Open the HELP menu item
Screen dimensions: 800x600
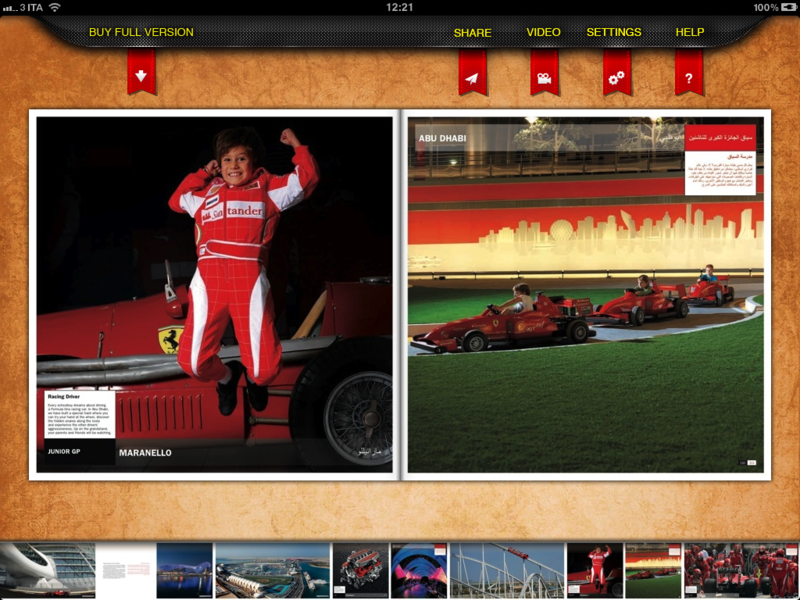[x=690, y=32]
